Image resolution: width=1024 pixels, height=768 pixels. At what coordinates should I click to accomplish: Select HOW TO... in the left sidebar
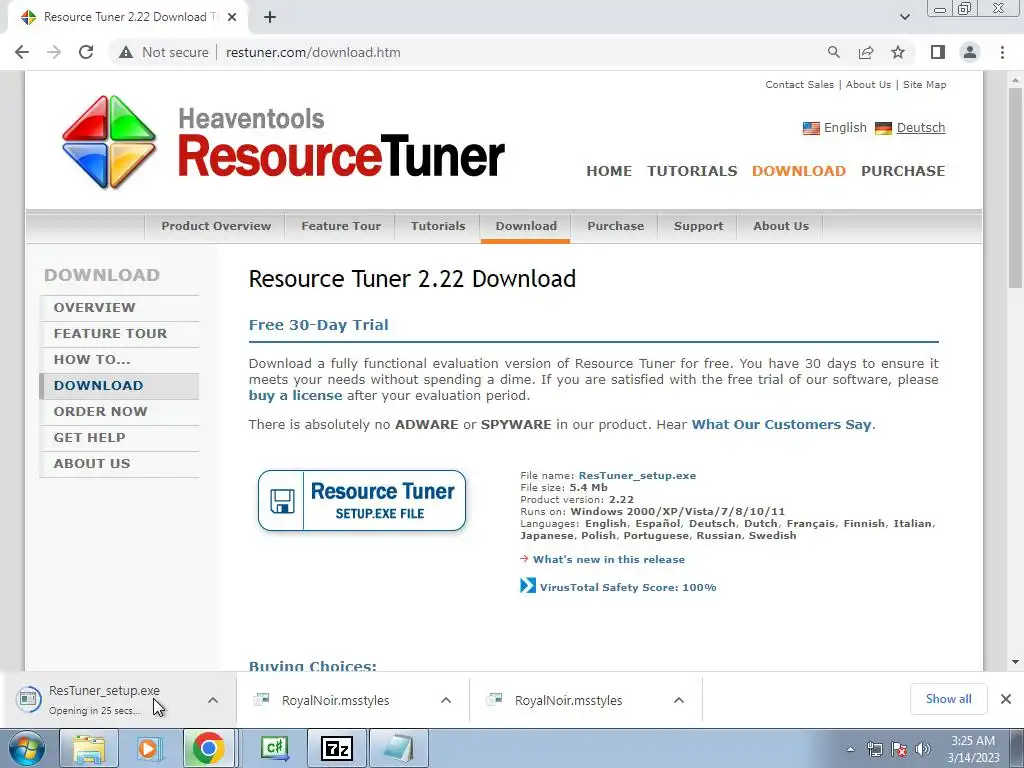click(x=119, y=360)
